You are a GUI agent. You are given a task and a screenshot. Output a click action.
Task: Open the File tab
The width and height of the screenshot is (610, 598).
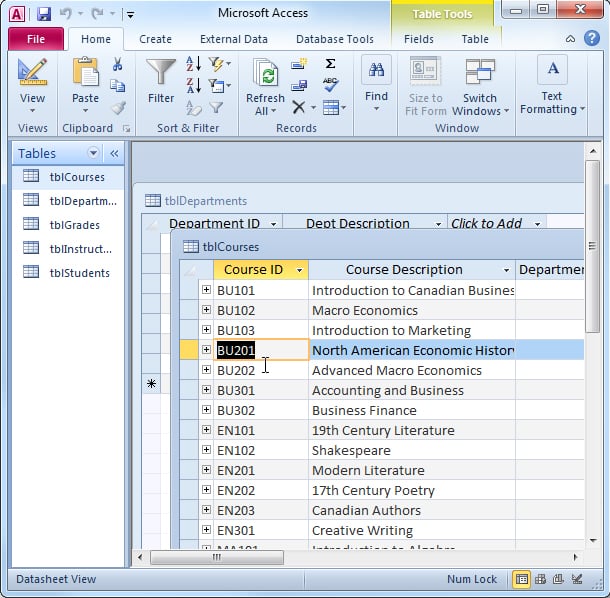click(36, 39)
